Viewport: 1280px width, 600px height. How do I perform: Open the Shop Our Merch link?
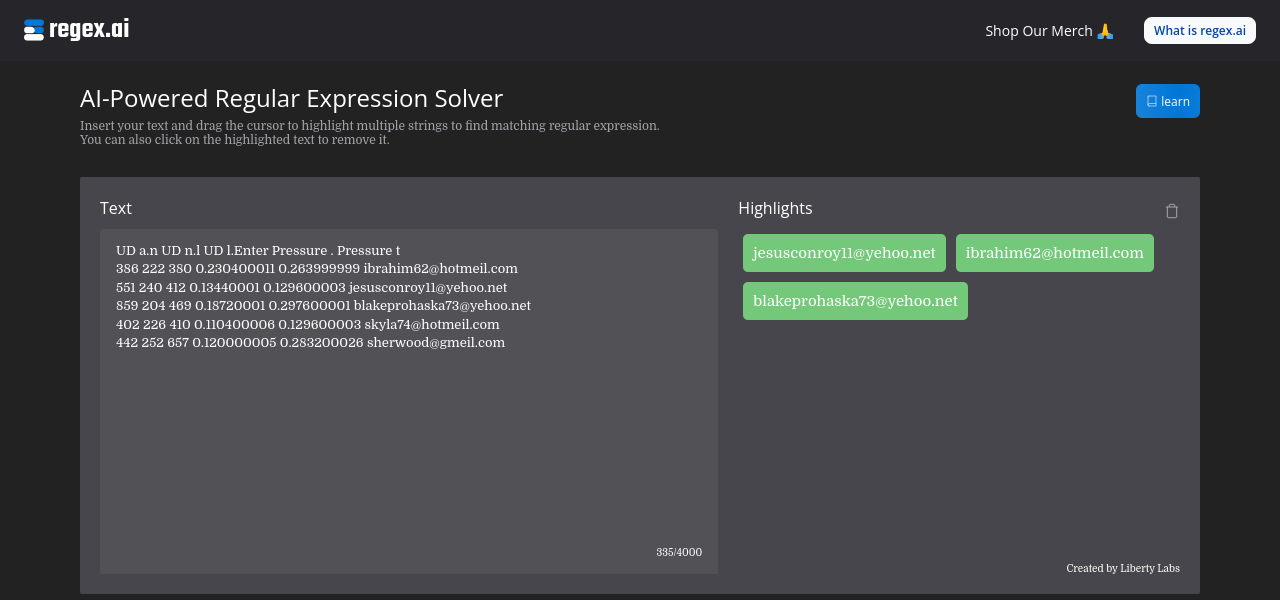1038,31
